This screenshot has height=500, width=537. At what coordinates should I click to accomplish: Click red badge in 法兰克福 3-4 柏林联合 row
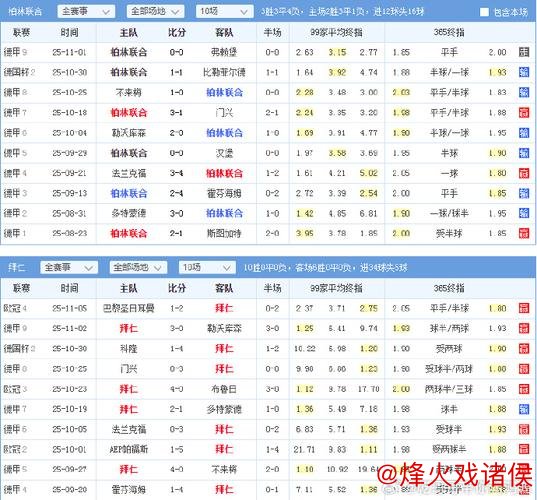(x=524, y=173)
